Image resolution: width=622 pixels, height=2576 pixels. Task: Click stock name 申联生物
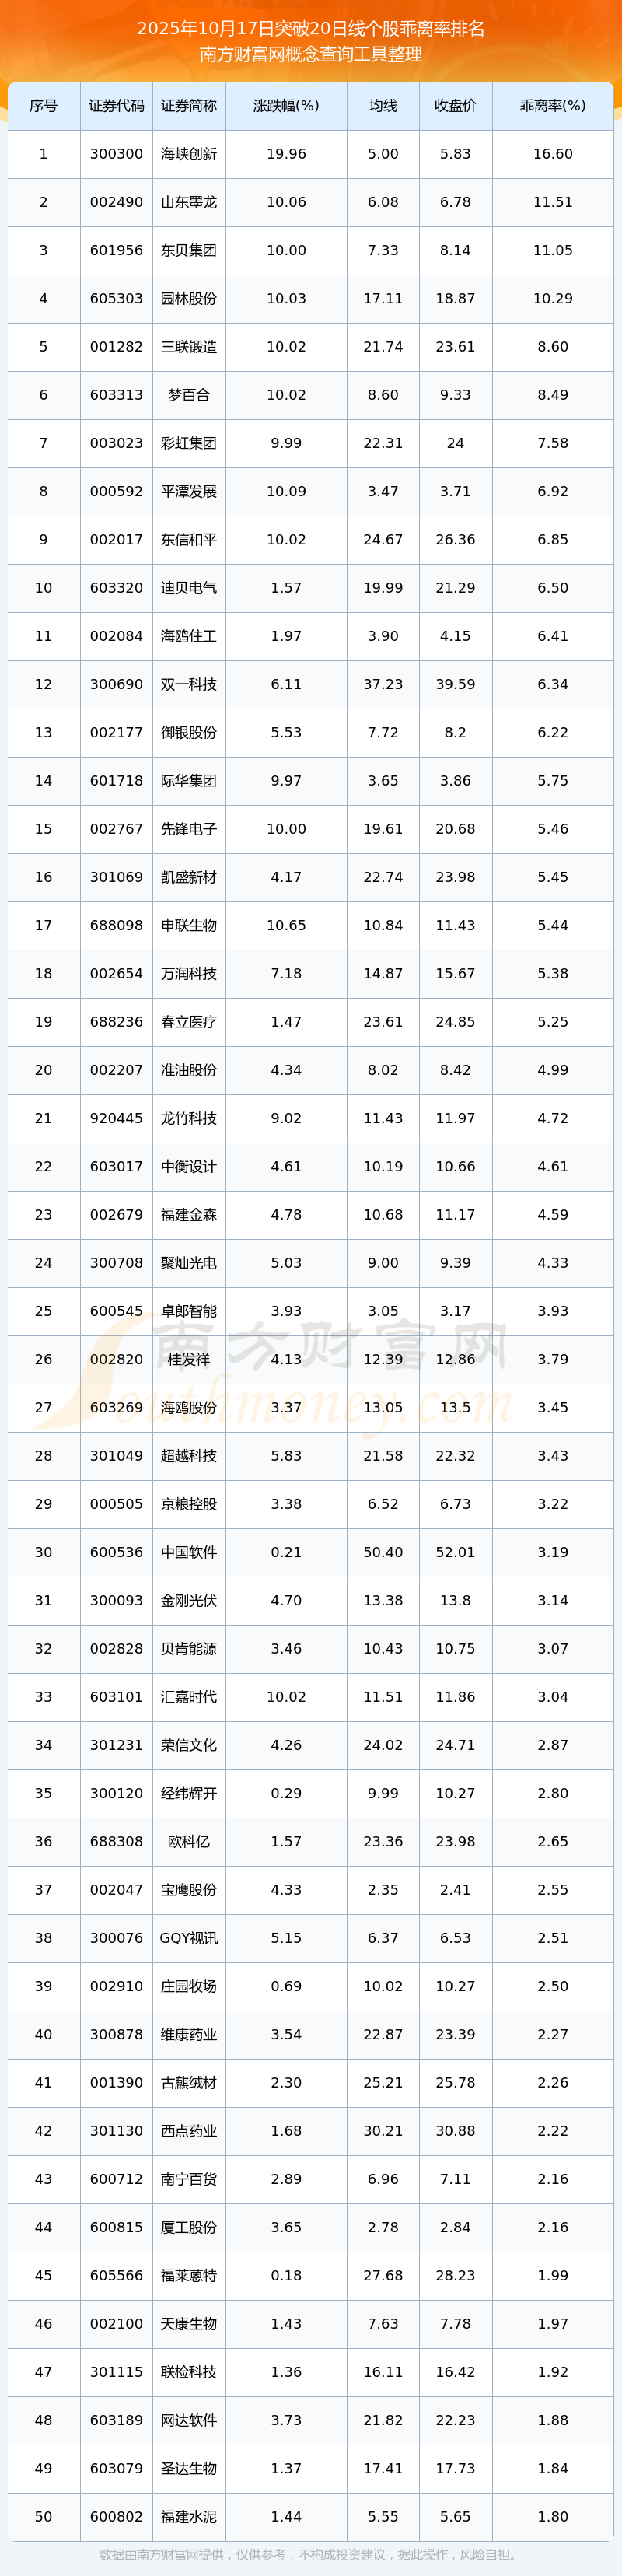[189, 925]
